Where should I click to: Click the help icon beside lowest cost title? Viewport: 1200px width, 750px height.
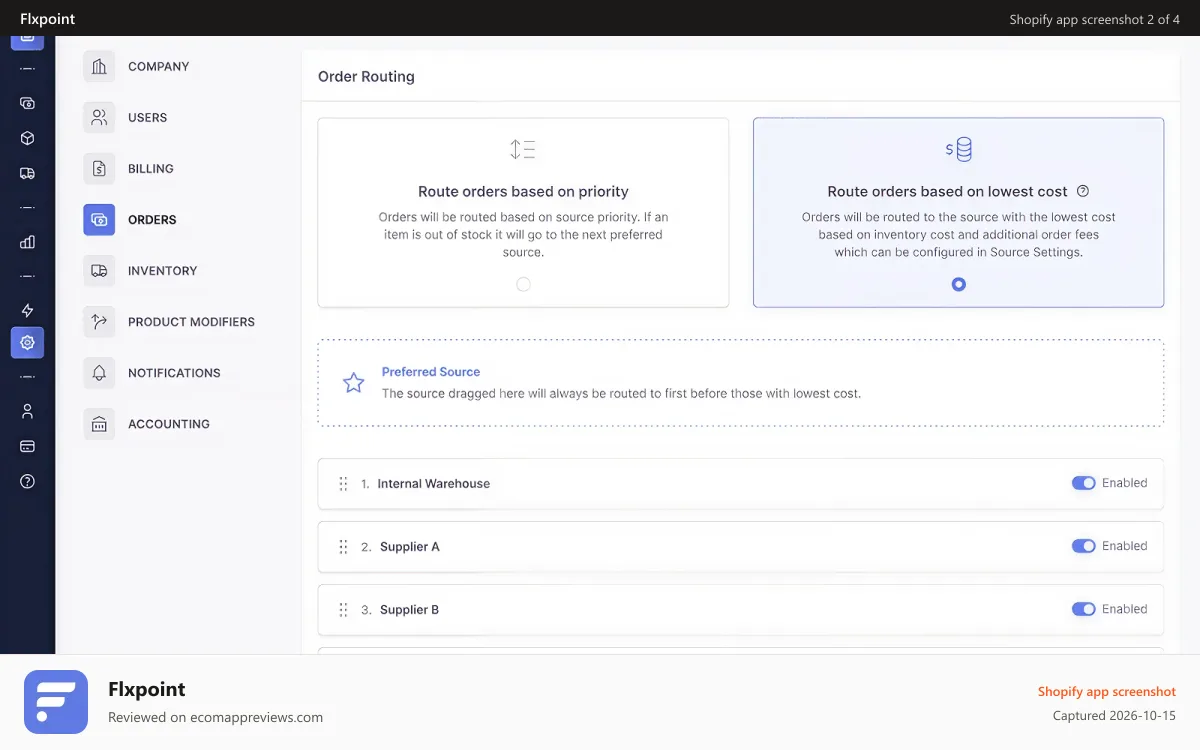(x=1082, y=191)
